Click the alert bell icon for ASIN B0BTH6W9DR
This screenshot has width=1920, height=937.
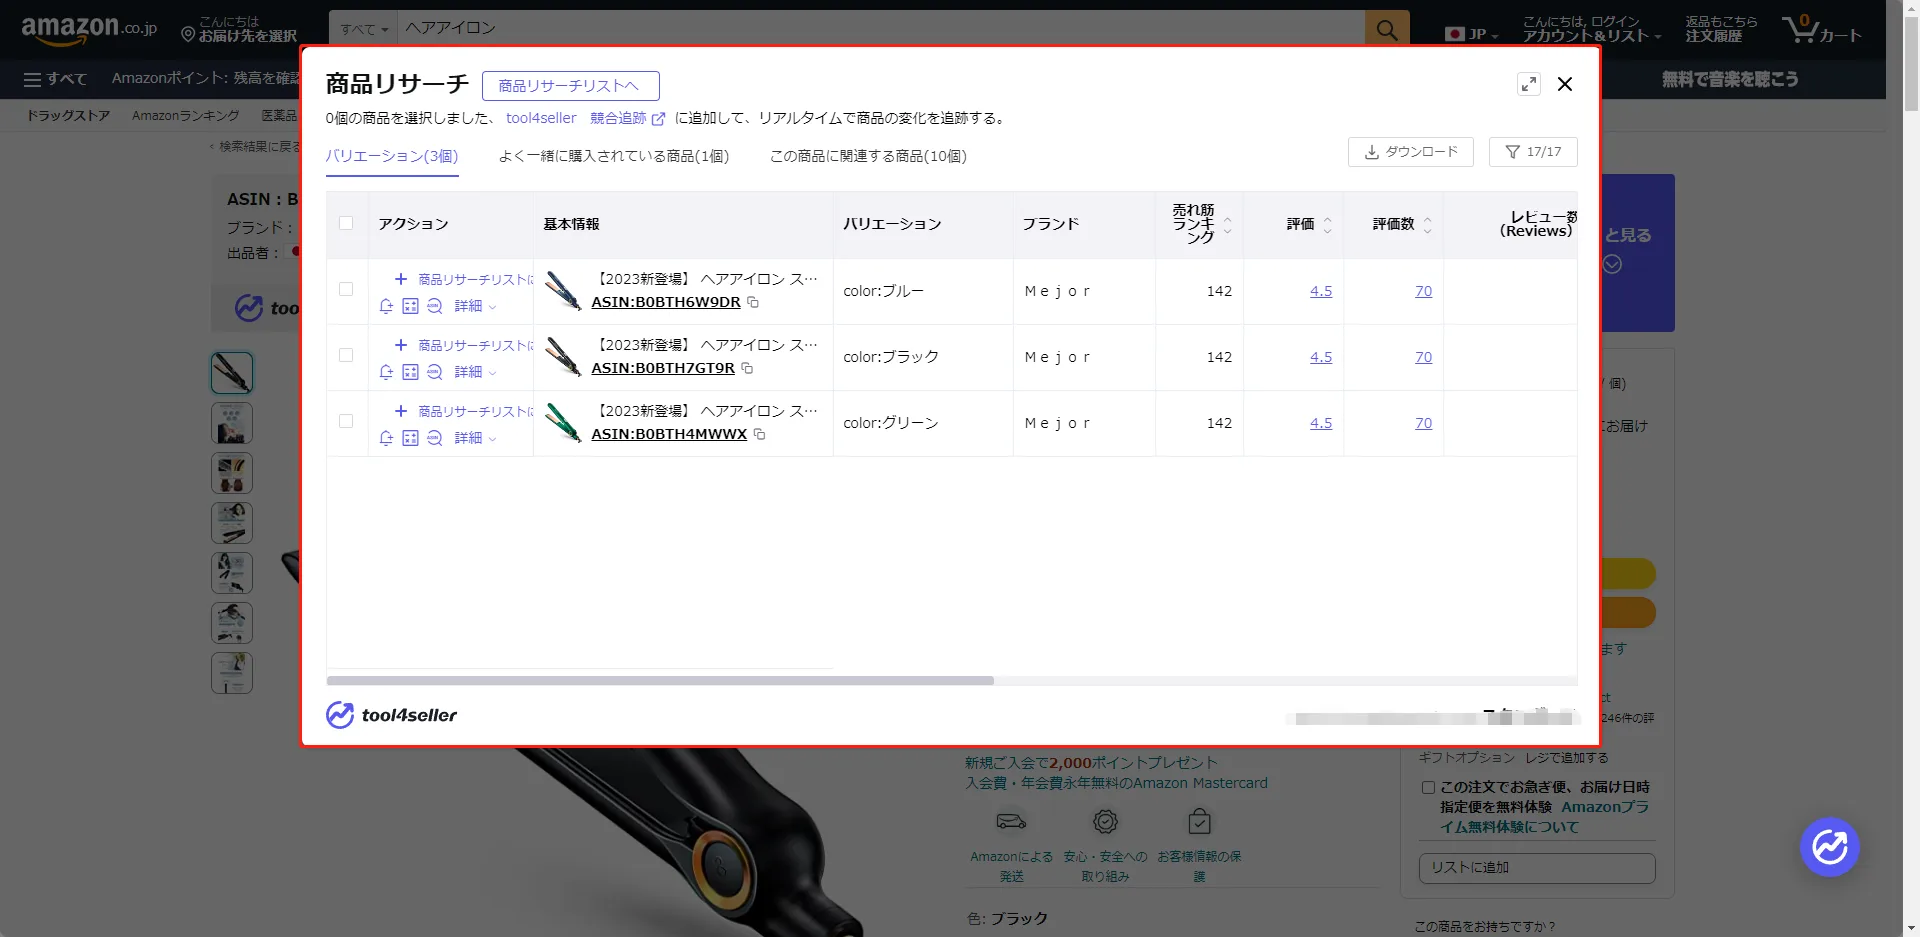click(x=386, y=306)
